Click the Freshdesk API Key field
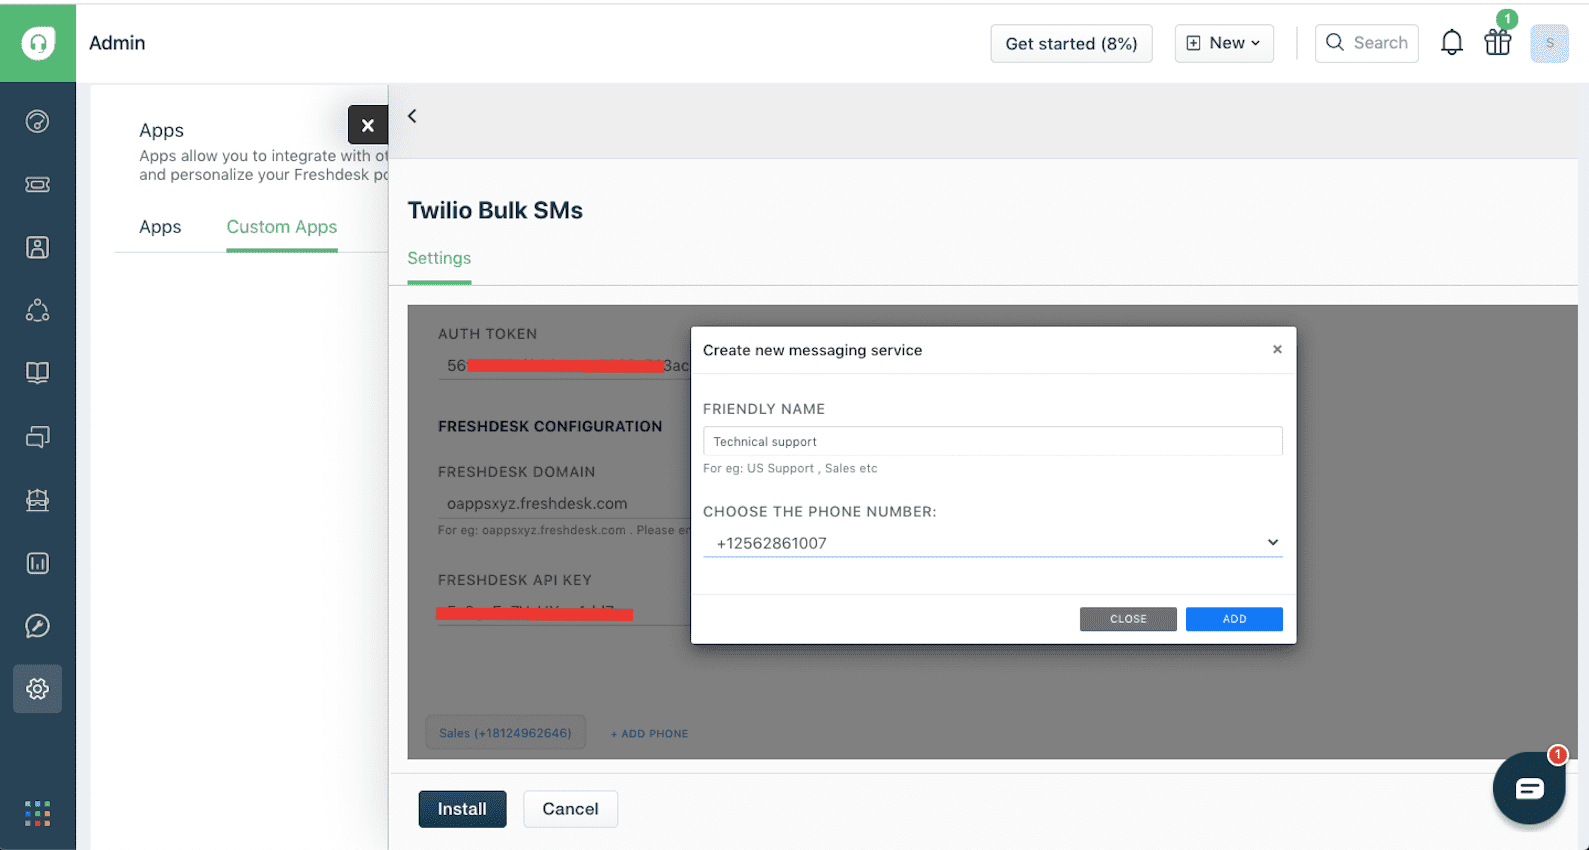 (565, 612)
